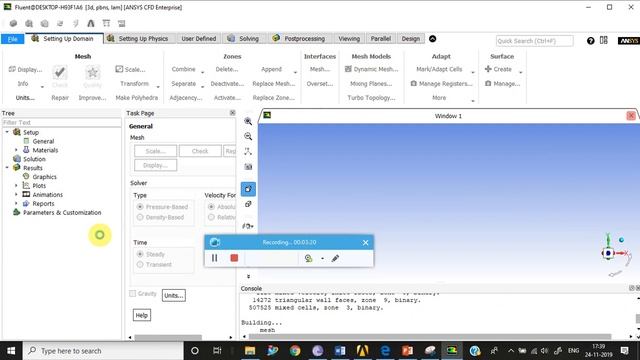Click the task page horizontal scrollbar
Image resolution: width=640 pixels, height=360 pixels.
168,338
